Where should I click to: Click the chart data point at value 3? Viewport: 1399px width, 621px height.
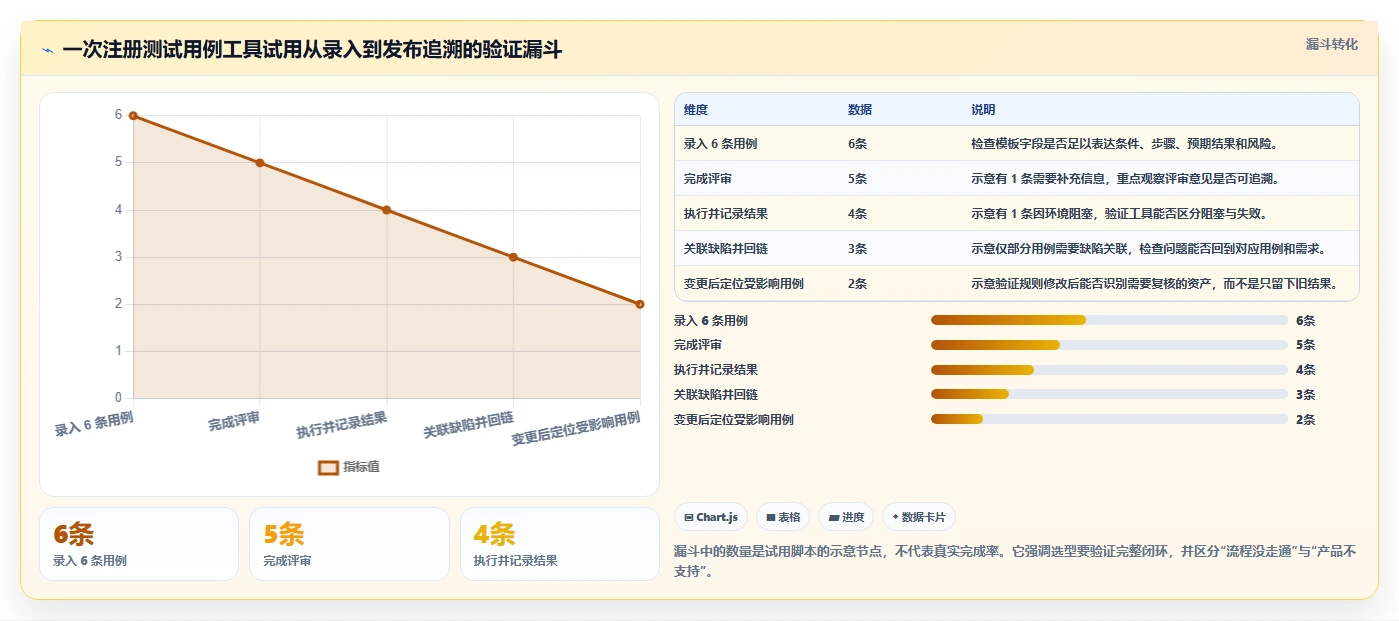tap(513, 257)
